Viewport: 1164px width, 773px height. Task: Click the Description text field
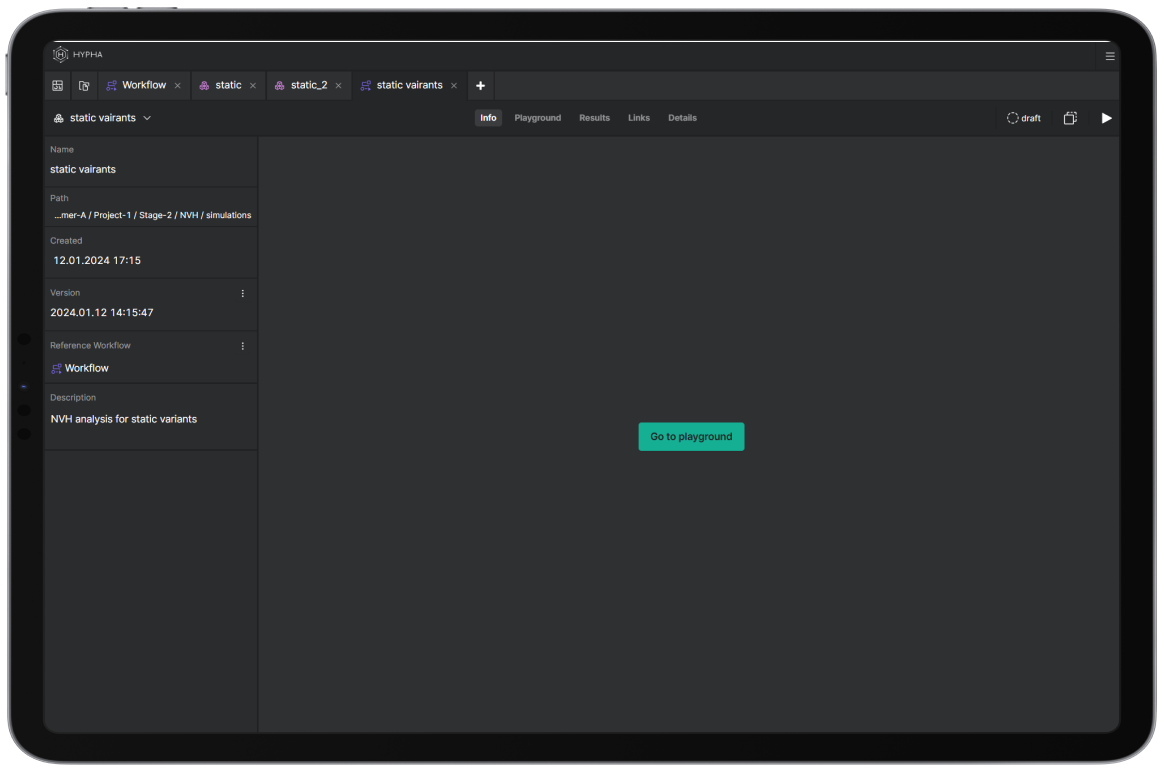[x=124, y=419]
